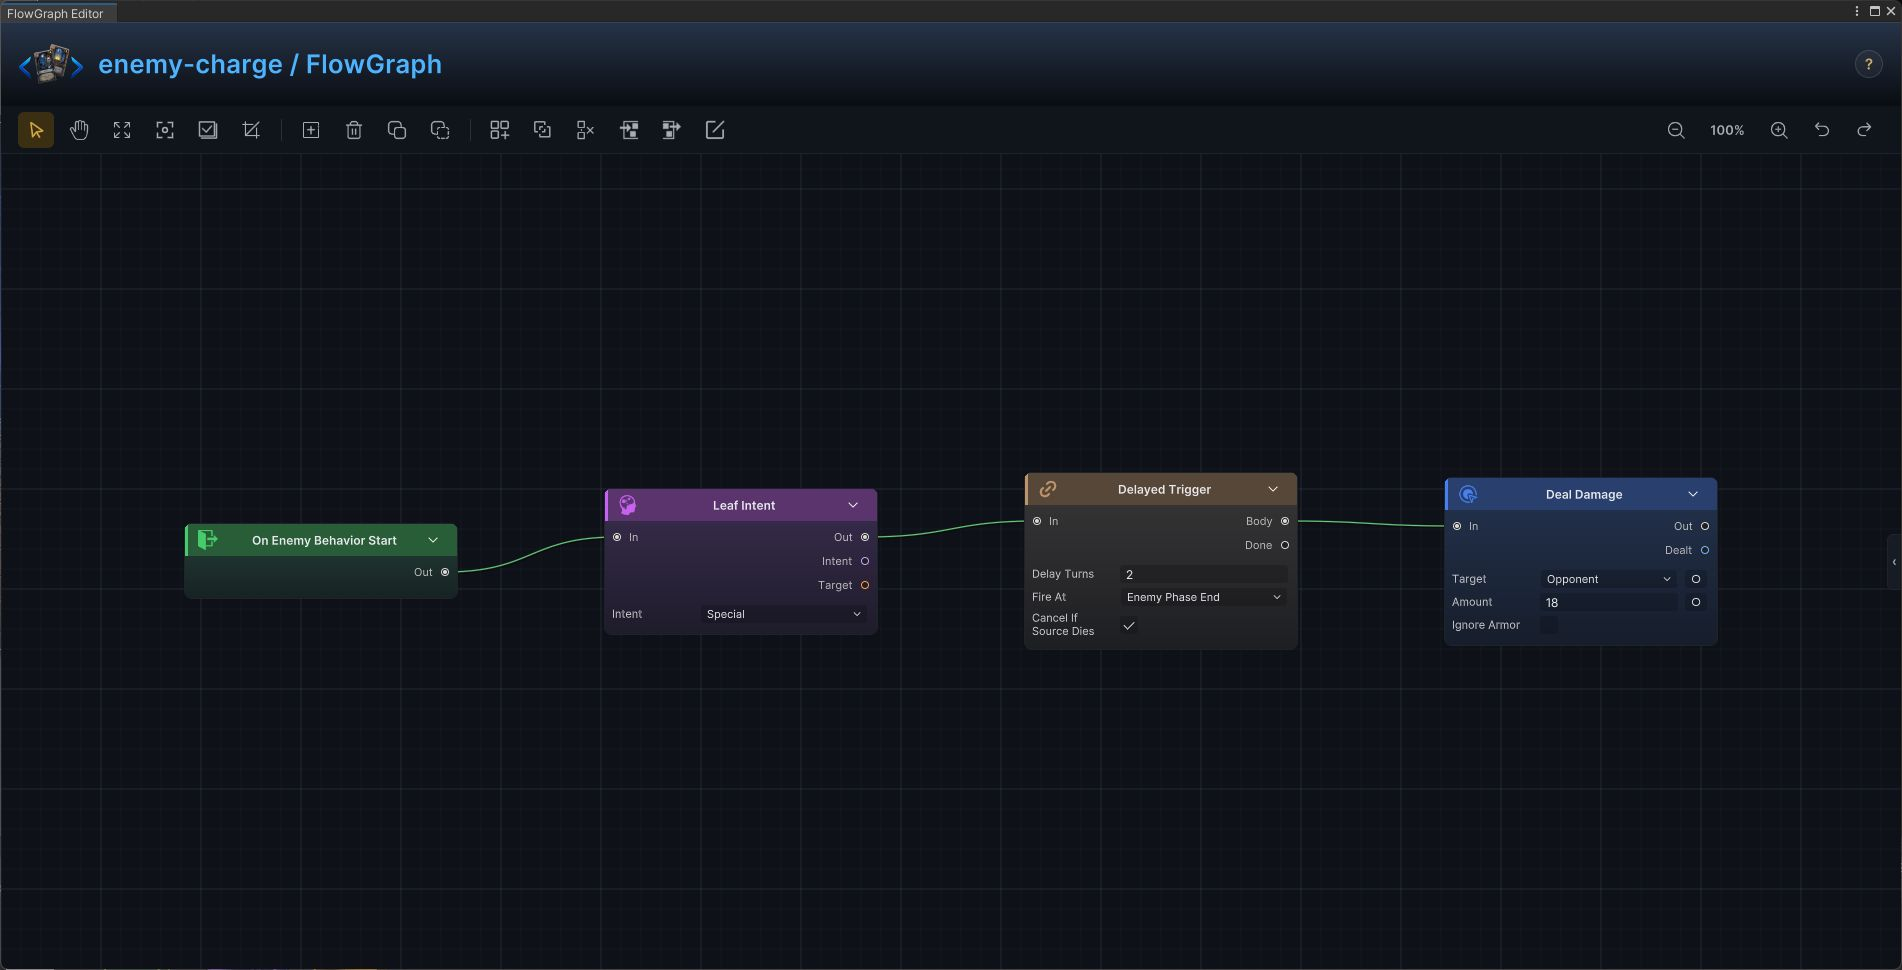Click the import-into-blocks arrow icon

[629, 130]
